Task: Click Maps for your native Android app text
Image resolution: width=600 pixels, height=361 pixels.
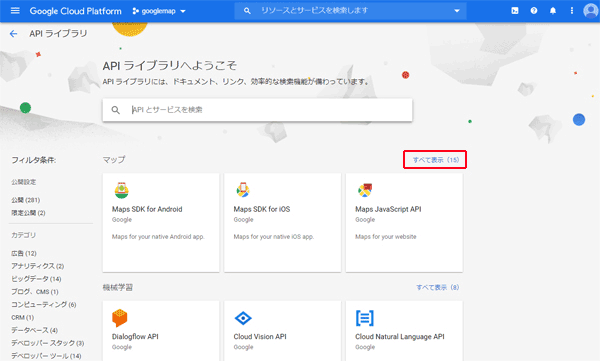Action: click(158, 237)
